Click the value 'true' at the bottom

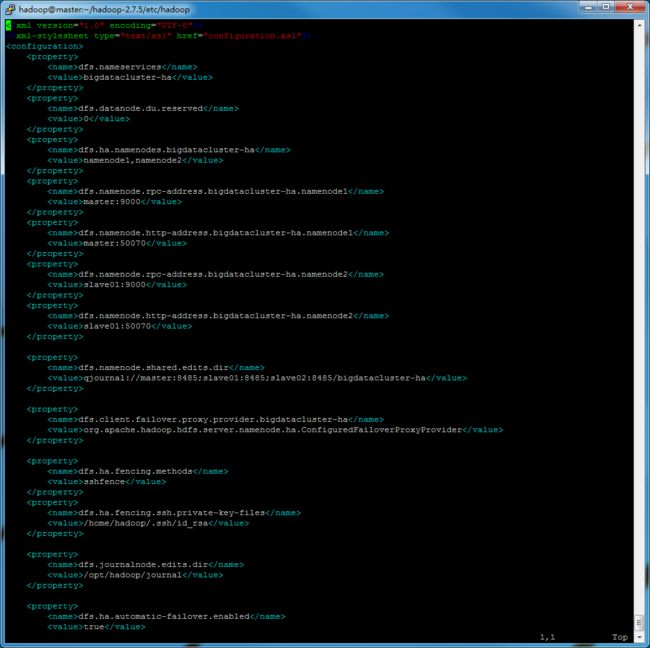coord(94,626)
